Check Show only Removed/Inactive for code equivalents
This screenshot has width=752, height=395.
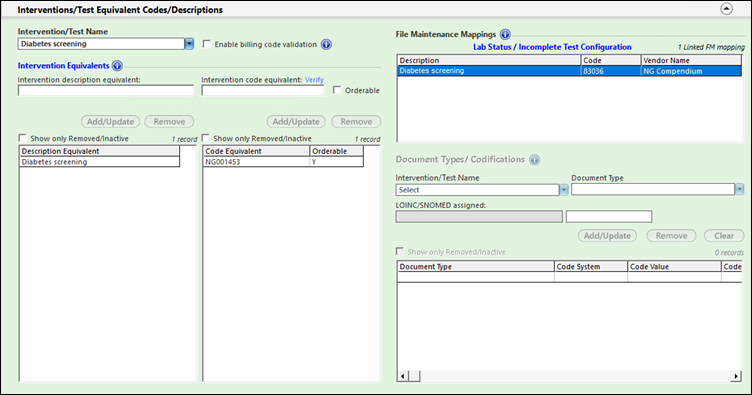coord(205,138)
